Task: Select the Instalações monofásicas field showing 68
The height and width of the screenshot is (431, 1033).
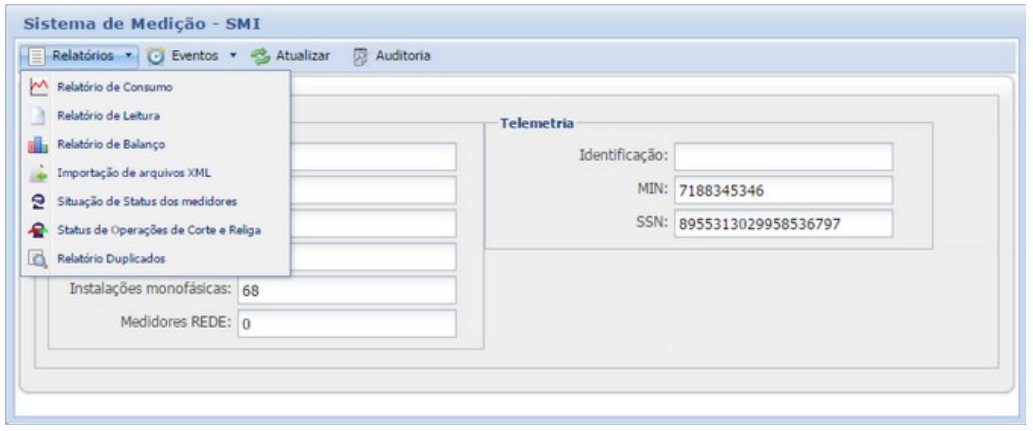Action: coord(346,291)
